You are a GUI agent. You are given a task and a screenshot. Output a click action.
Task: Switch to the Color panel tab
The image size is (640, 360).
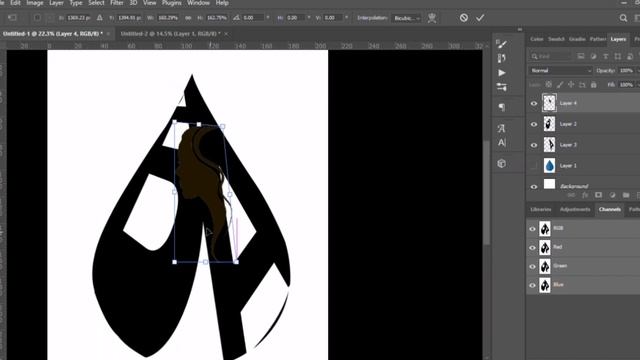(536, 39)
